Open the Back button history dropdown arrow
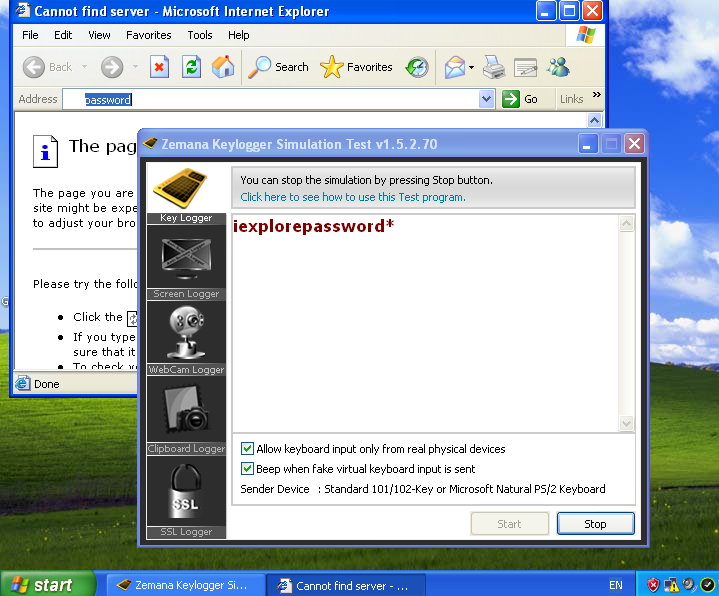Image resolution: width=719 pixels, height=596 pixels. click(84, 67)
